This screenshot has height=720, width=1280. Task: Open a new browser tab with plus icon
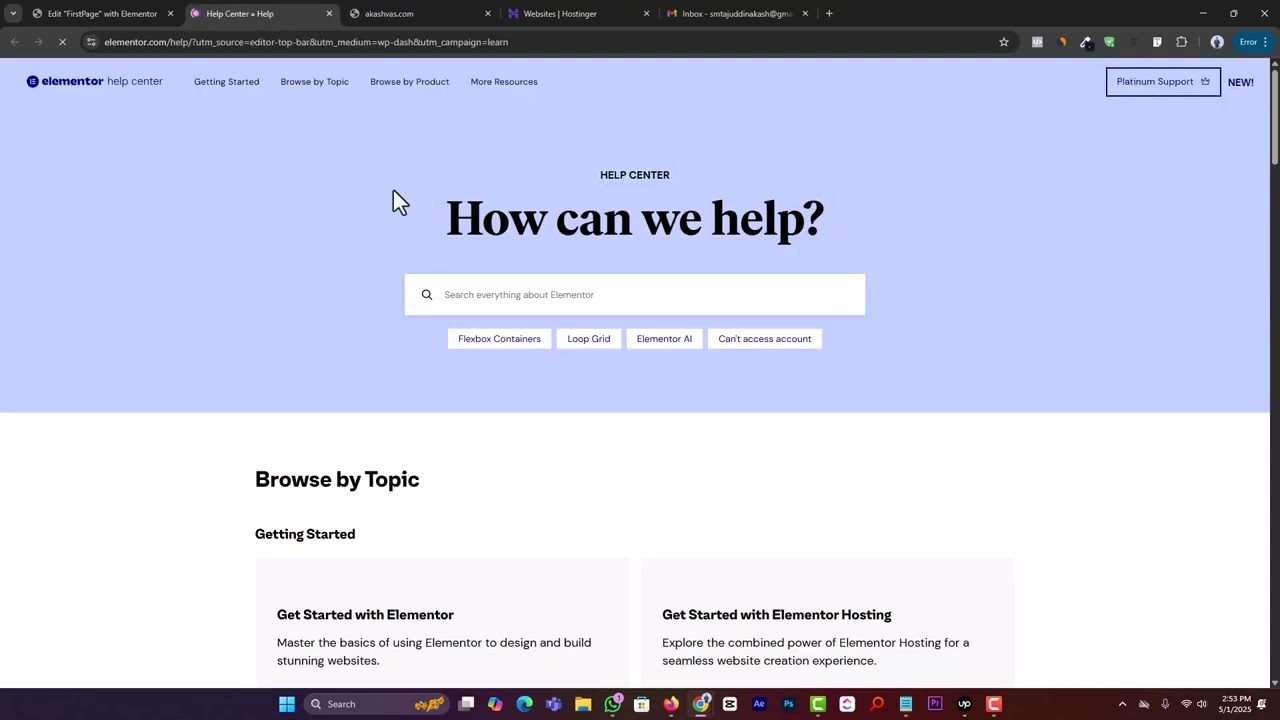[829, 14]
